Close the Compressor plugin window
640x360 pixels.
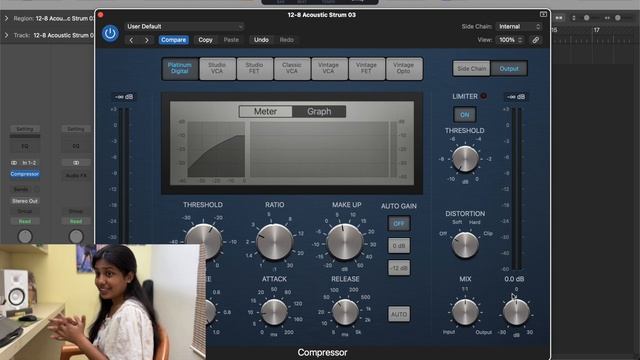point(100,15)
